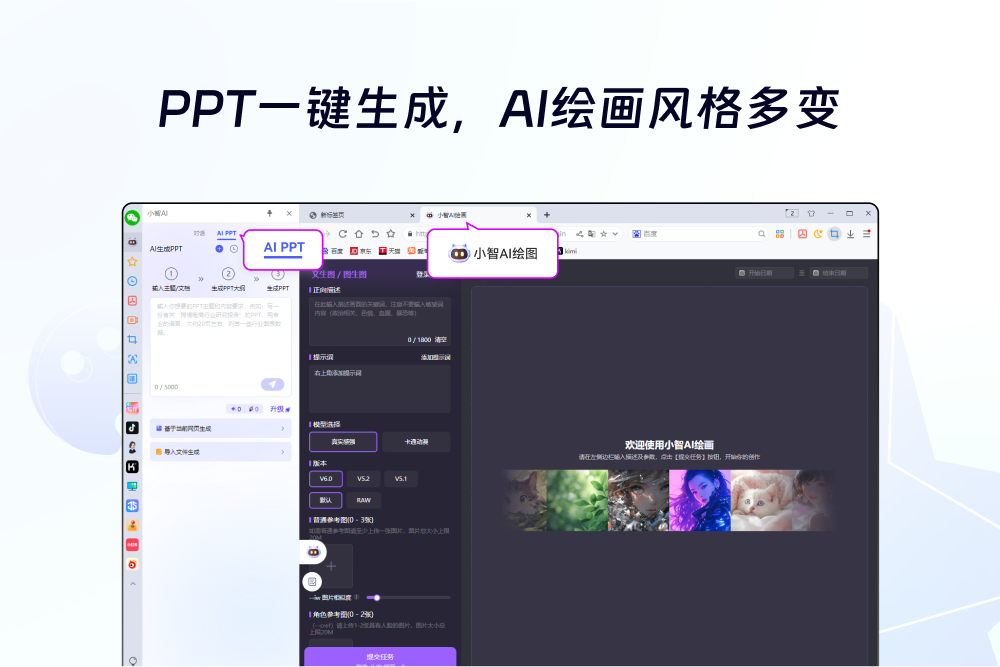Click the 升级 upgrade link
Screen dimensions: 1000x667
point(279,409)
